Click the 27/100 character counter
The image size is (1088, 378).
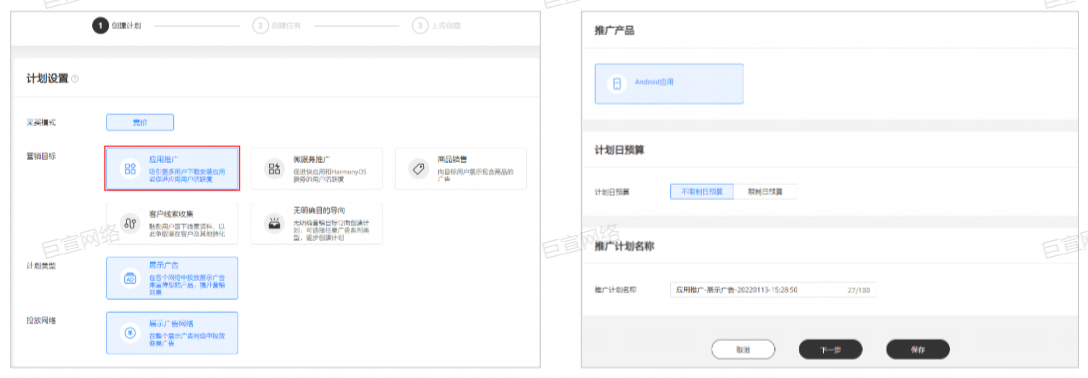point(858,290)
